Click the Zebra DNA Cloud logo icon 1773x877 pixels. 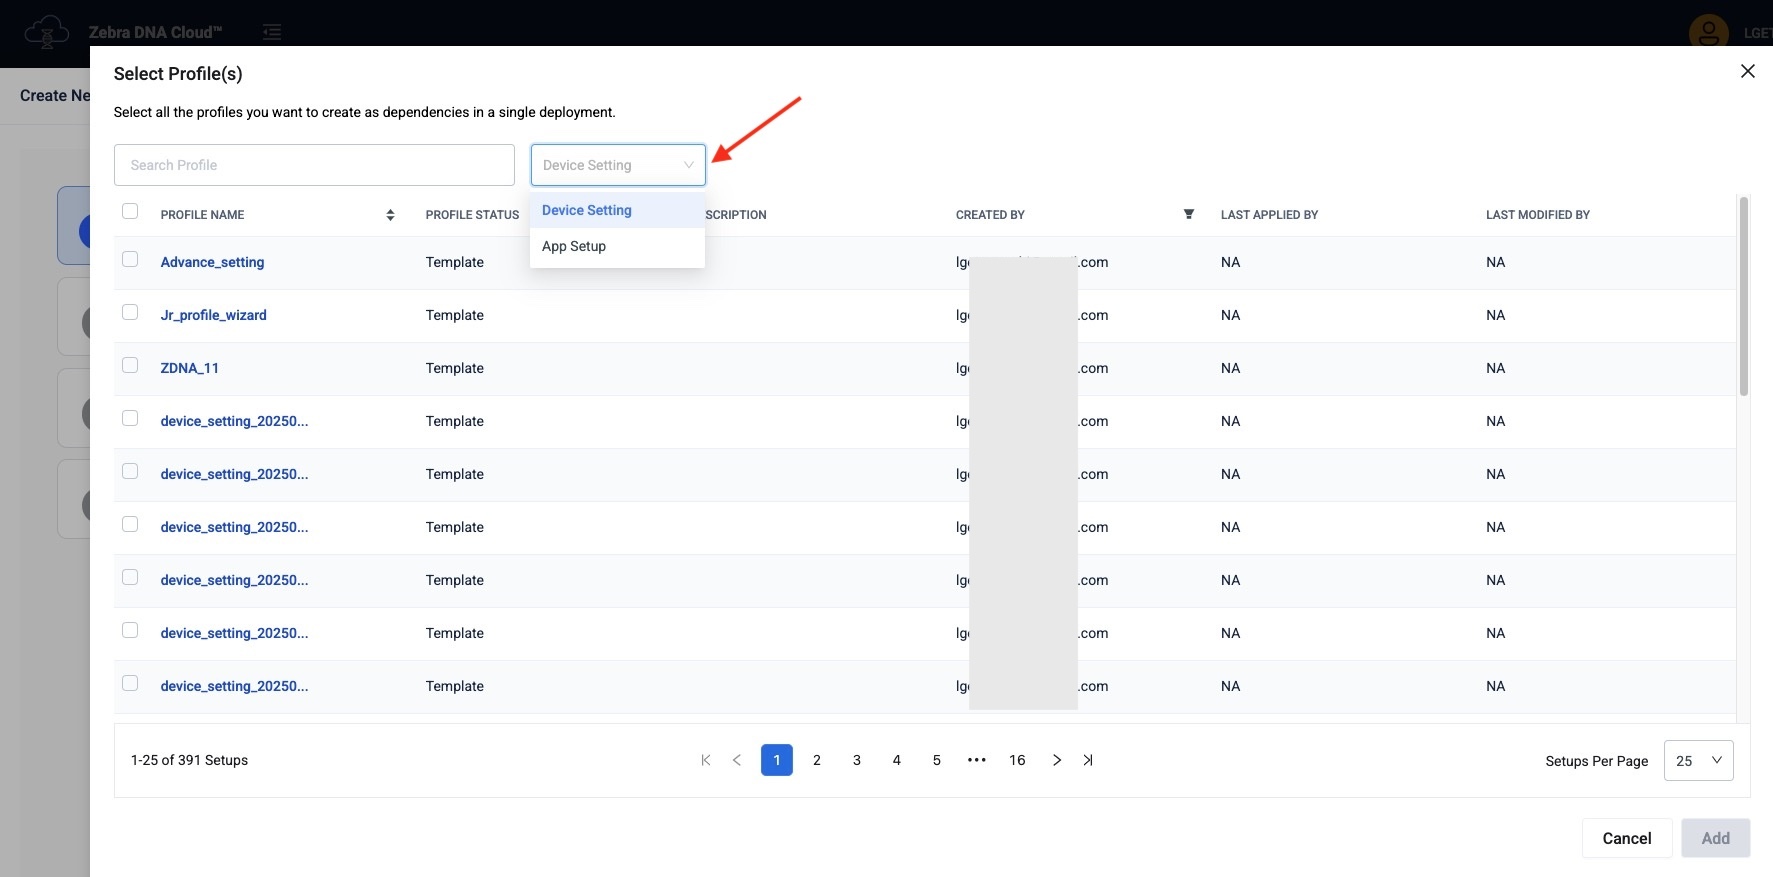coord(46,33)
